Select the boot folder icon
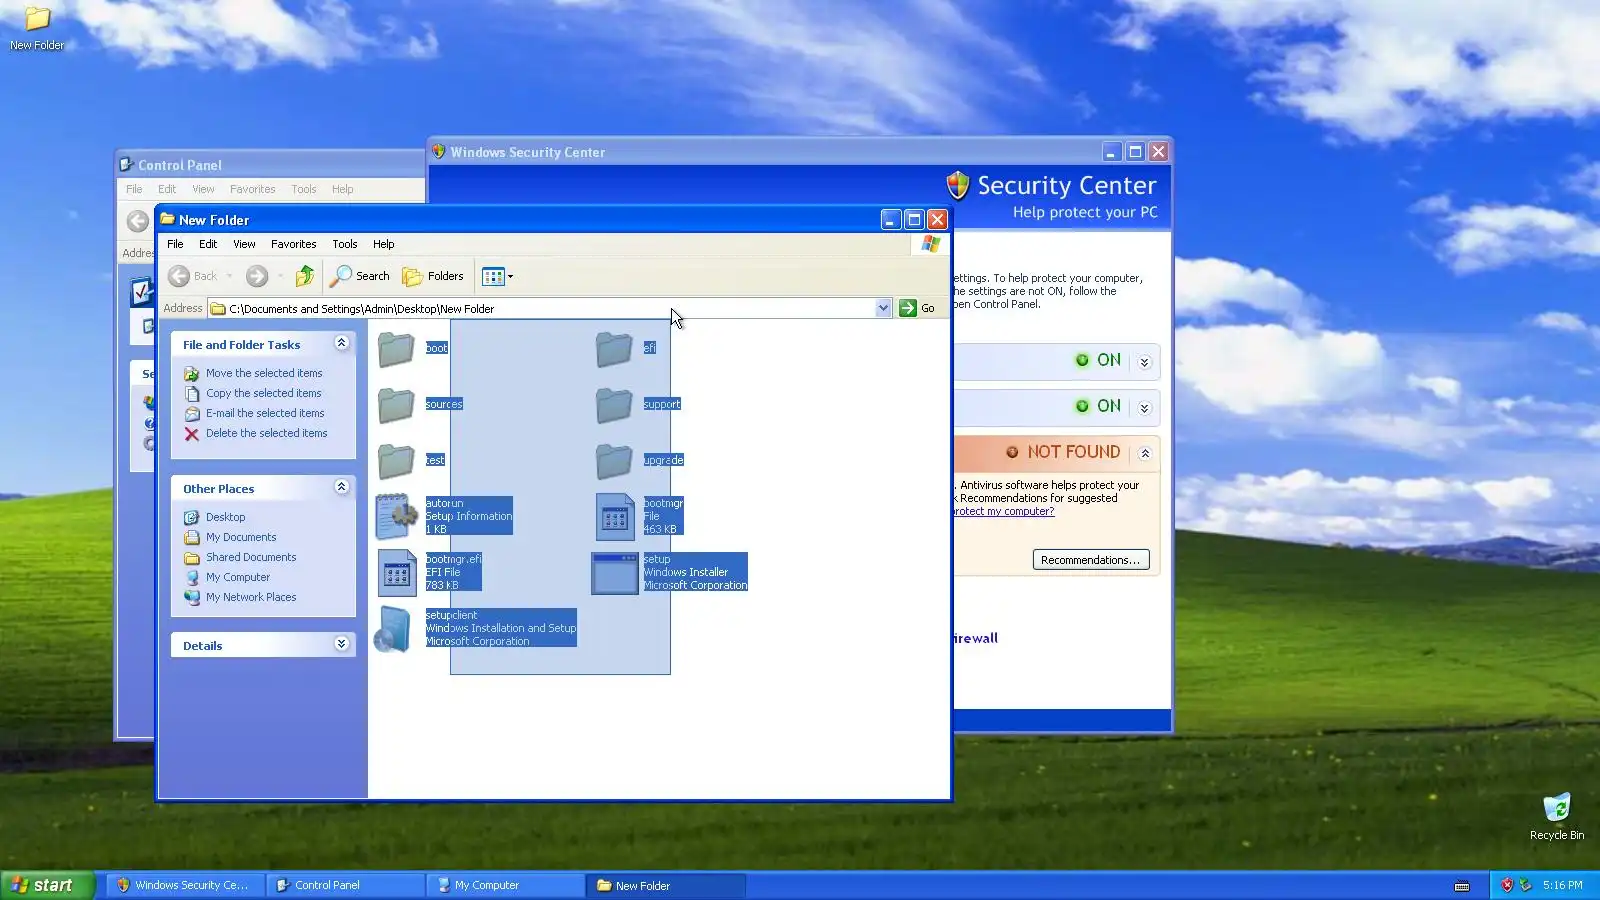Viewport: 1600px width, 900px height. (396, 348)
